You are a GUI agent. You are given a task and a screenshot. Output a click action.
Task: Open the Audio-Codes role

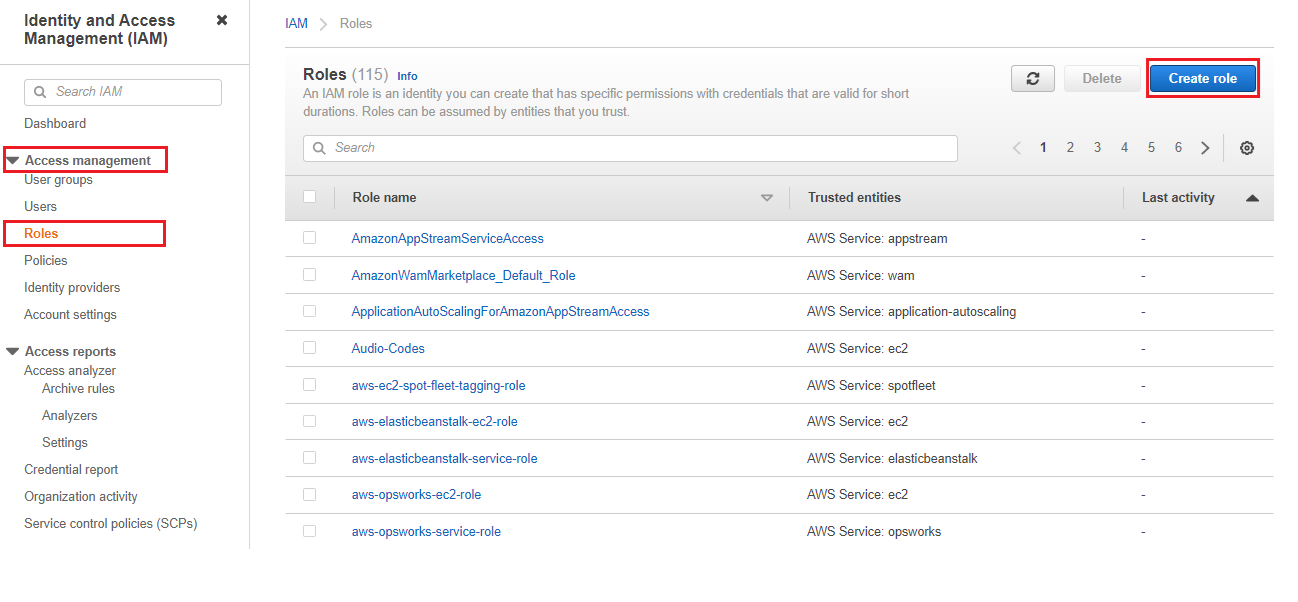(x=388, y=349)
